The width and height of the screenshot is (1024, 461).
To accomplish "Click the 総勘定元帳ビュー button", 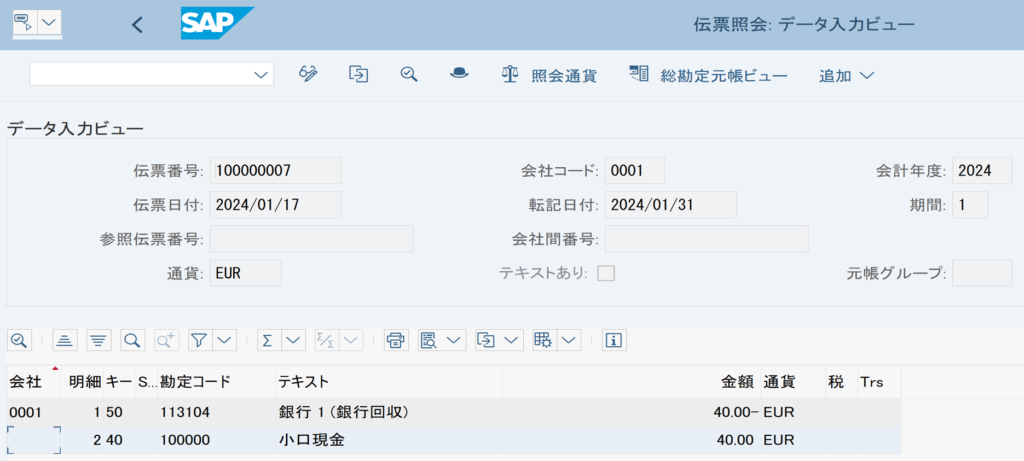I will tap(708, 75).
